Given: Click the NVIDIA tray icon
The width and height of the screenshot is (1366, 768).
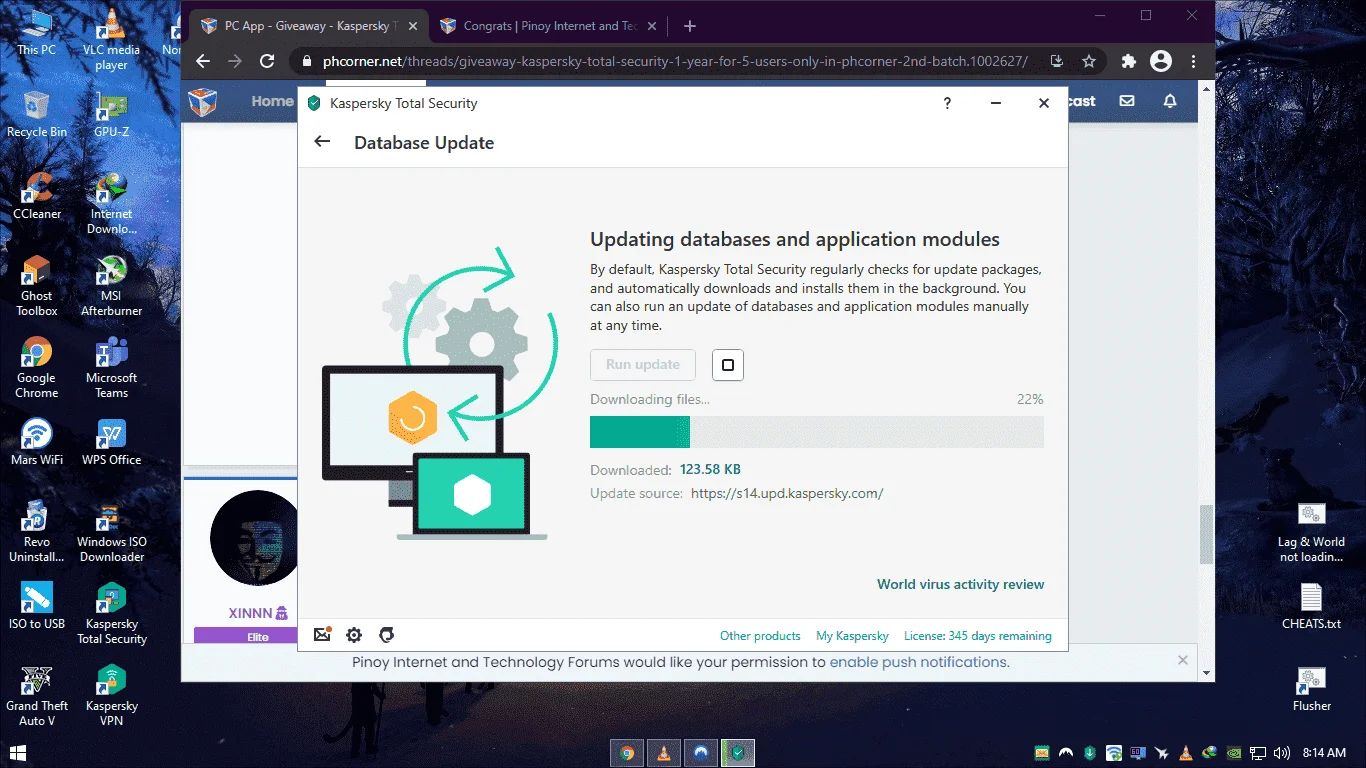Looking at the screenshot, I should pyautogui.click(x=1233, y=753).
